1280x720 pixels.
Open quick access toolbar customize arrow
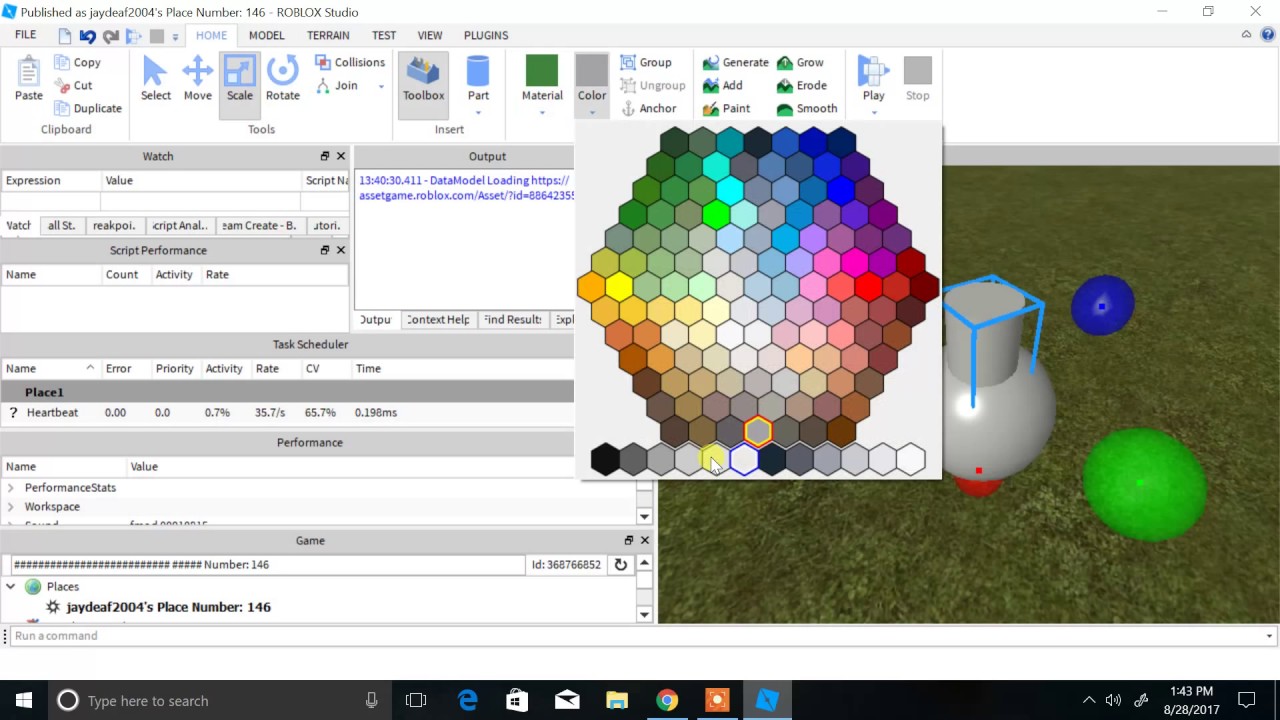click(x=175, y=37)
